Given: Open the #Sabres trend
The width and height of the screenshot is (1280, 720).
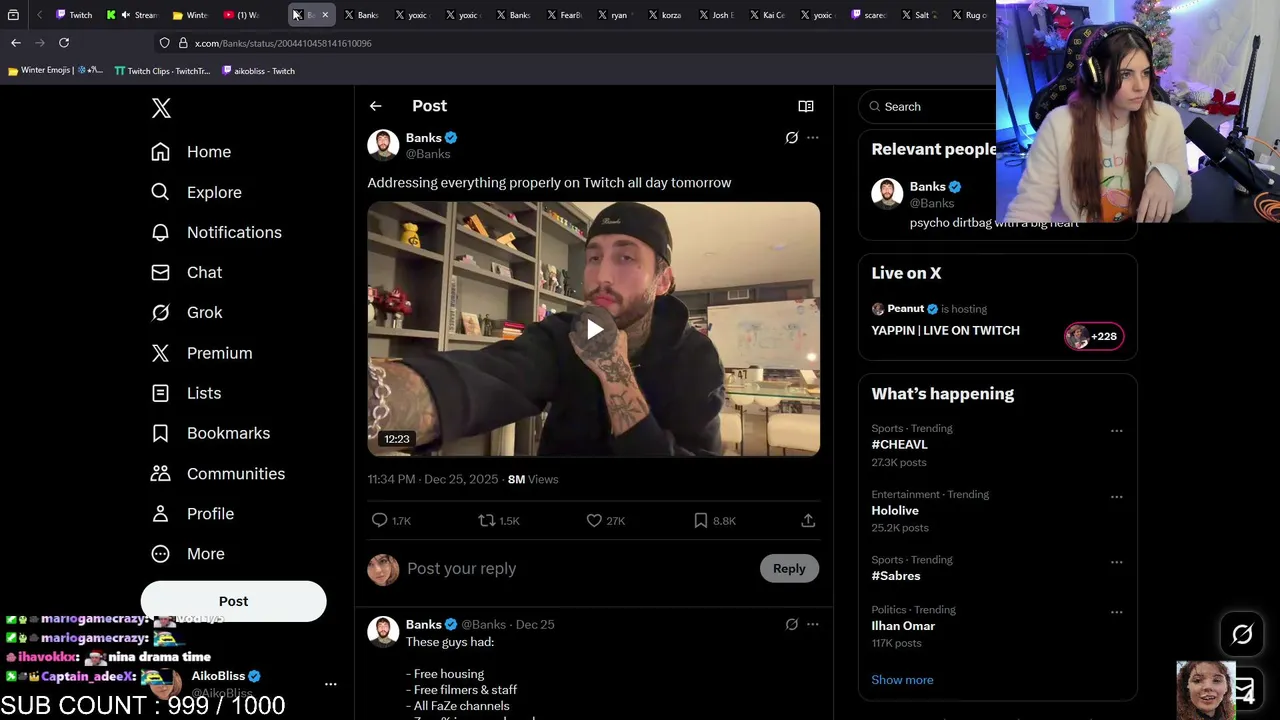Looking at the screenshot, I should click(896, 576).
